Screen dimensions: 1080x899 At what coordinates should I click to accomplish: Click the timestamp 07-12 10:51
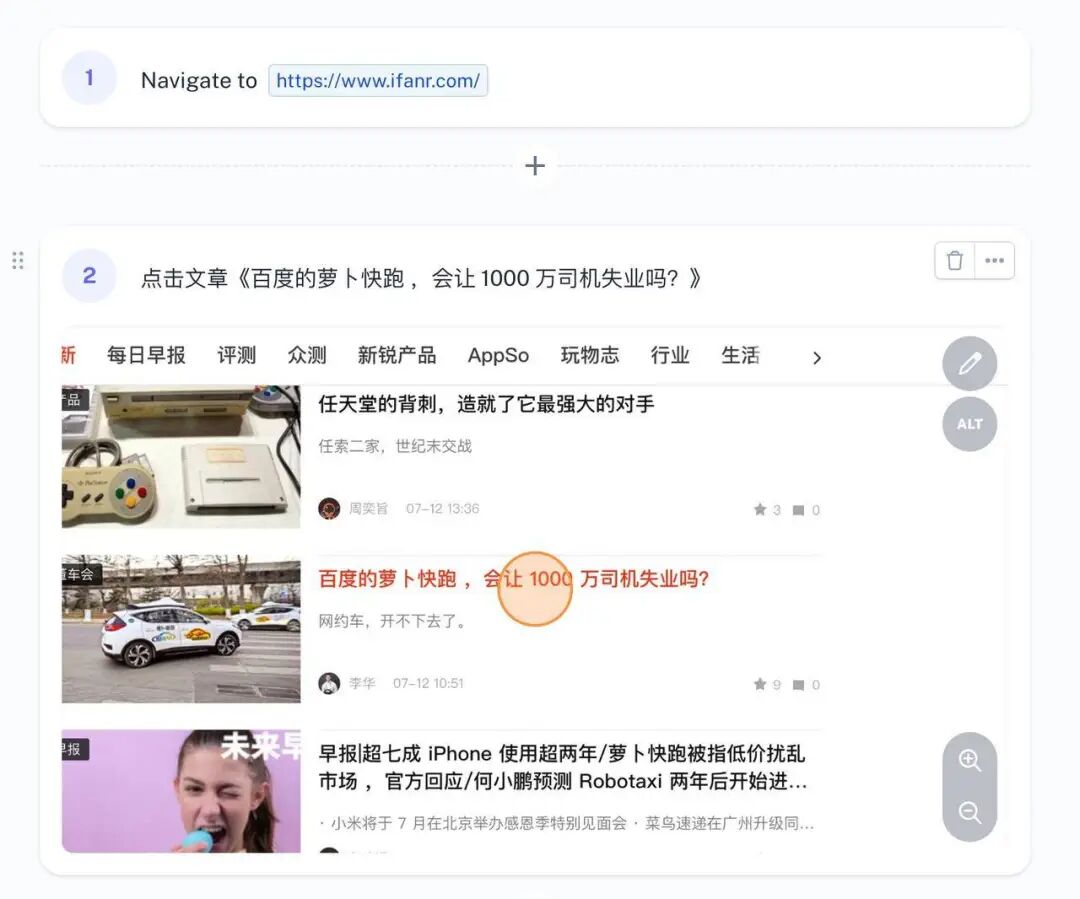428,683
